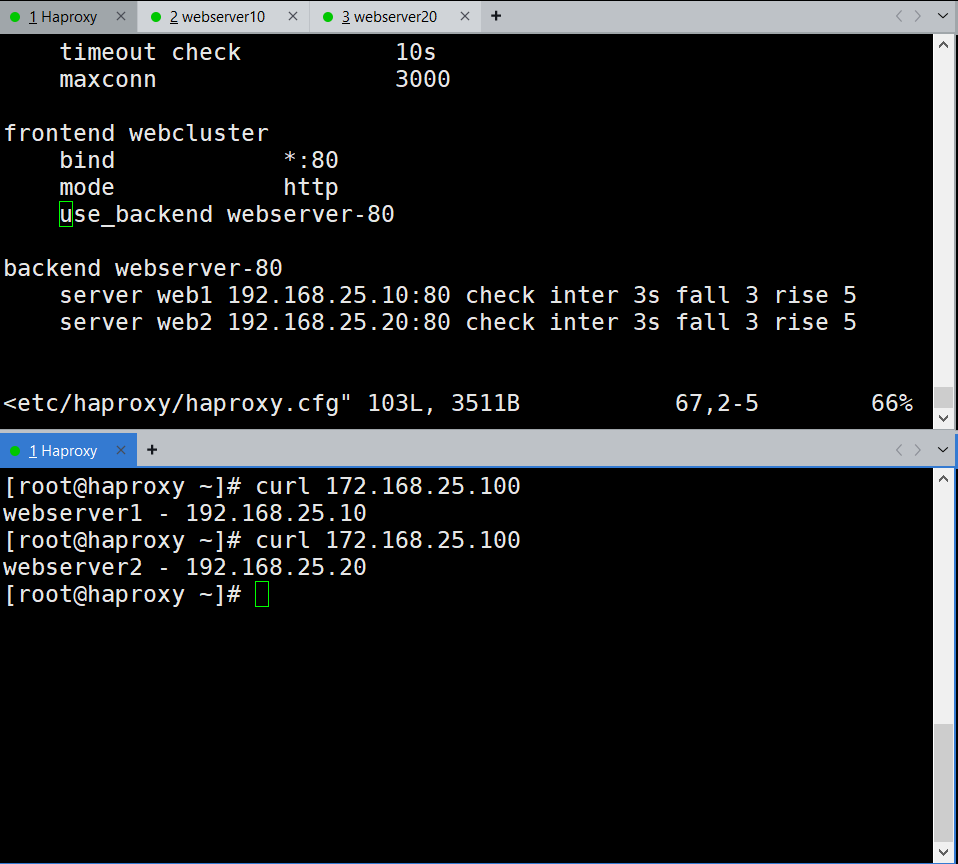Click the web2 server IP 192.168.25.20:80
The image size is (958, 864).
[x=339, y=322]
